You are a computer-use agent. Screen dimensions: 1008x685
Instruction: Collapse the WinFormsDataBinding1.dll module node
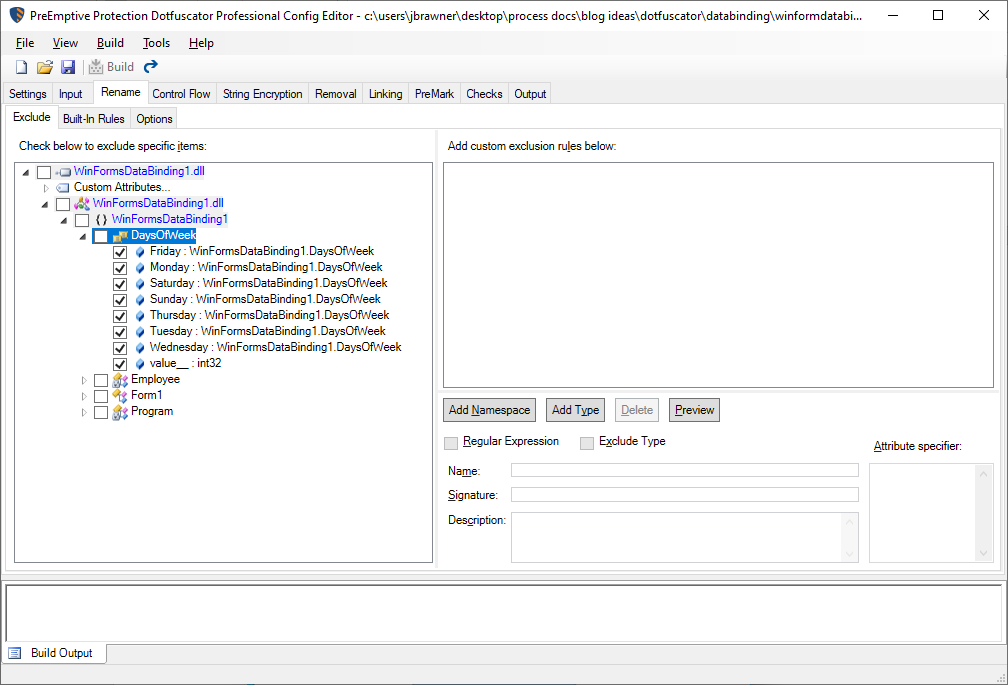[x=45, y=204]
